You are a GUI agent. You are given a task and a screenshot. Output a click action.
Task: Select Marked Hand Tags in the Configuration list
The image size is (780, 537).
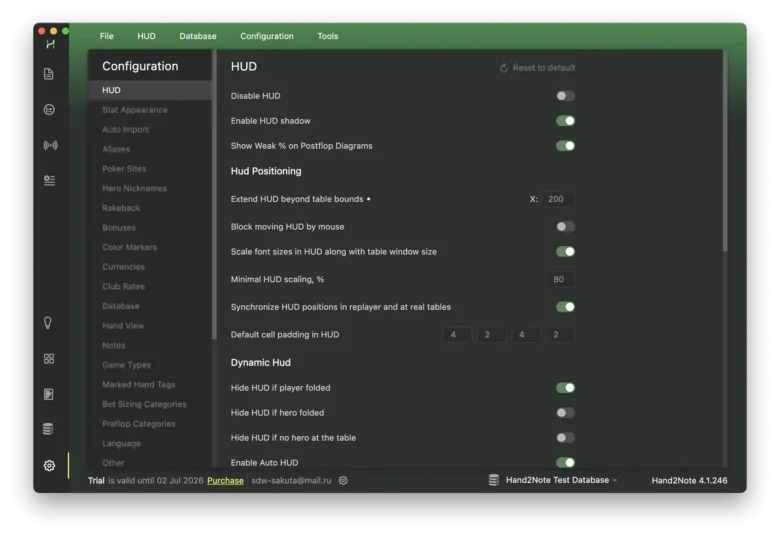pyautogui.click(x=150, y=384)
